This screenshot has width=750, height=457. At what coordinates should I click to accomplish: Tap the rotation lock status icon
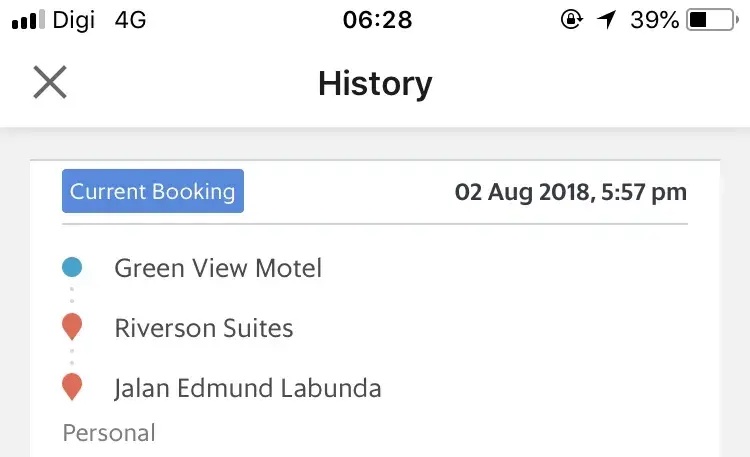[572, 20]
